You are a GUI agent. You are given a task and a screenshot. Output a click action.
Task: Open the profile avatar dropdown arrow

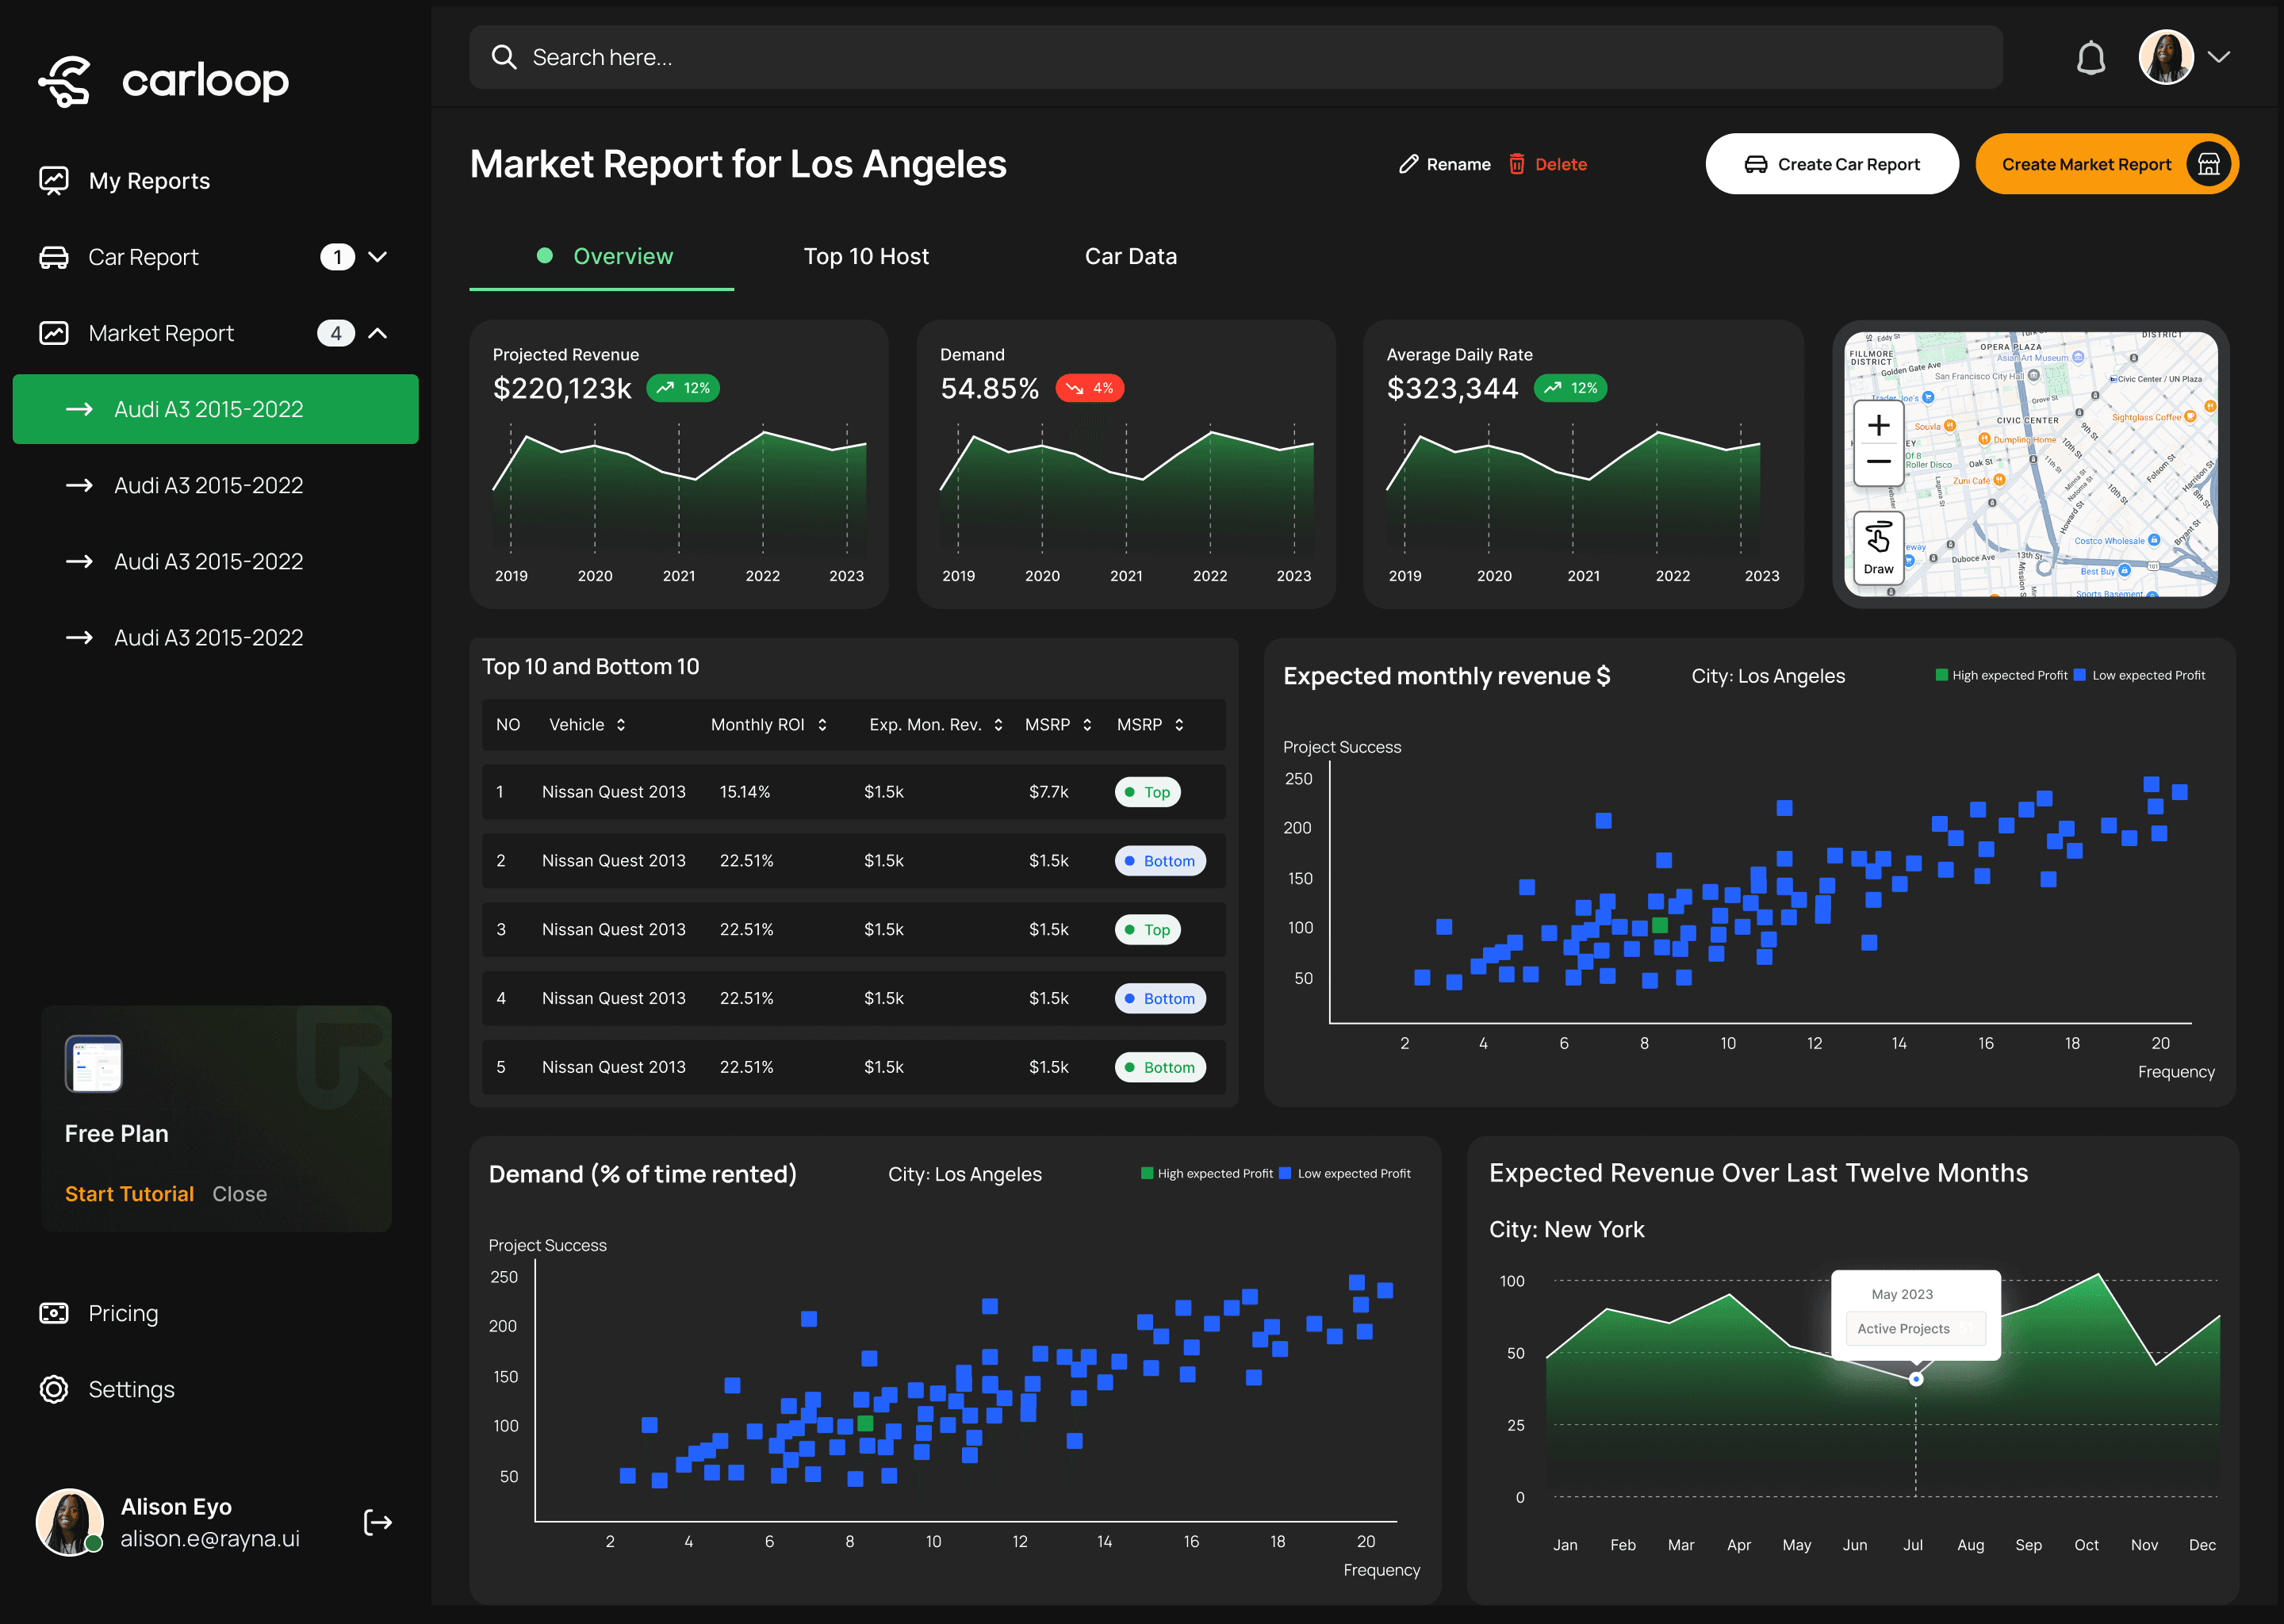(2219, 57)
